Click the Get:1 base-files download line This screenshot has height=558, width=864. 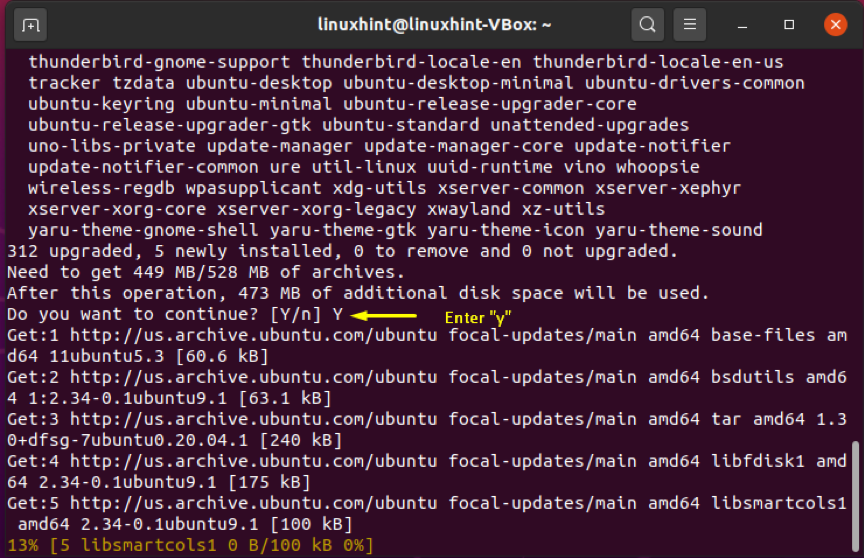click(x=427, y=346)
